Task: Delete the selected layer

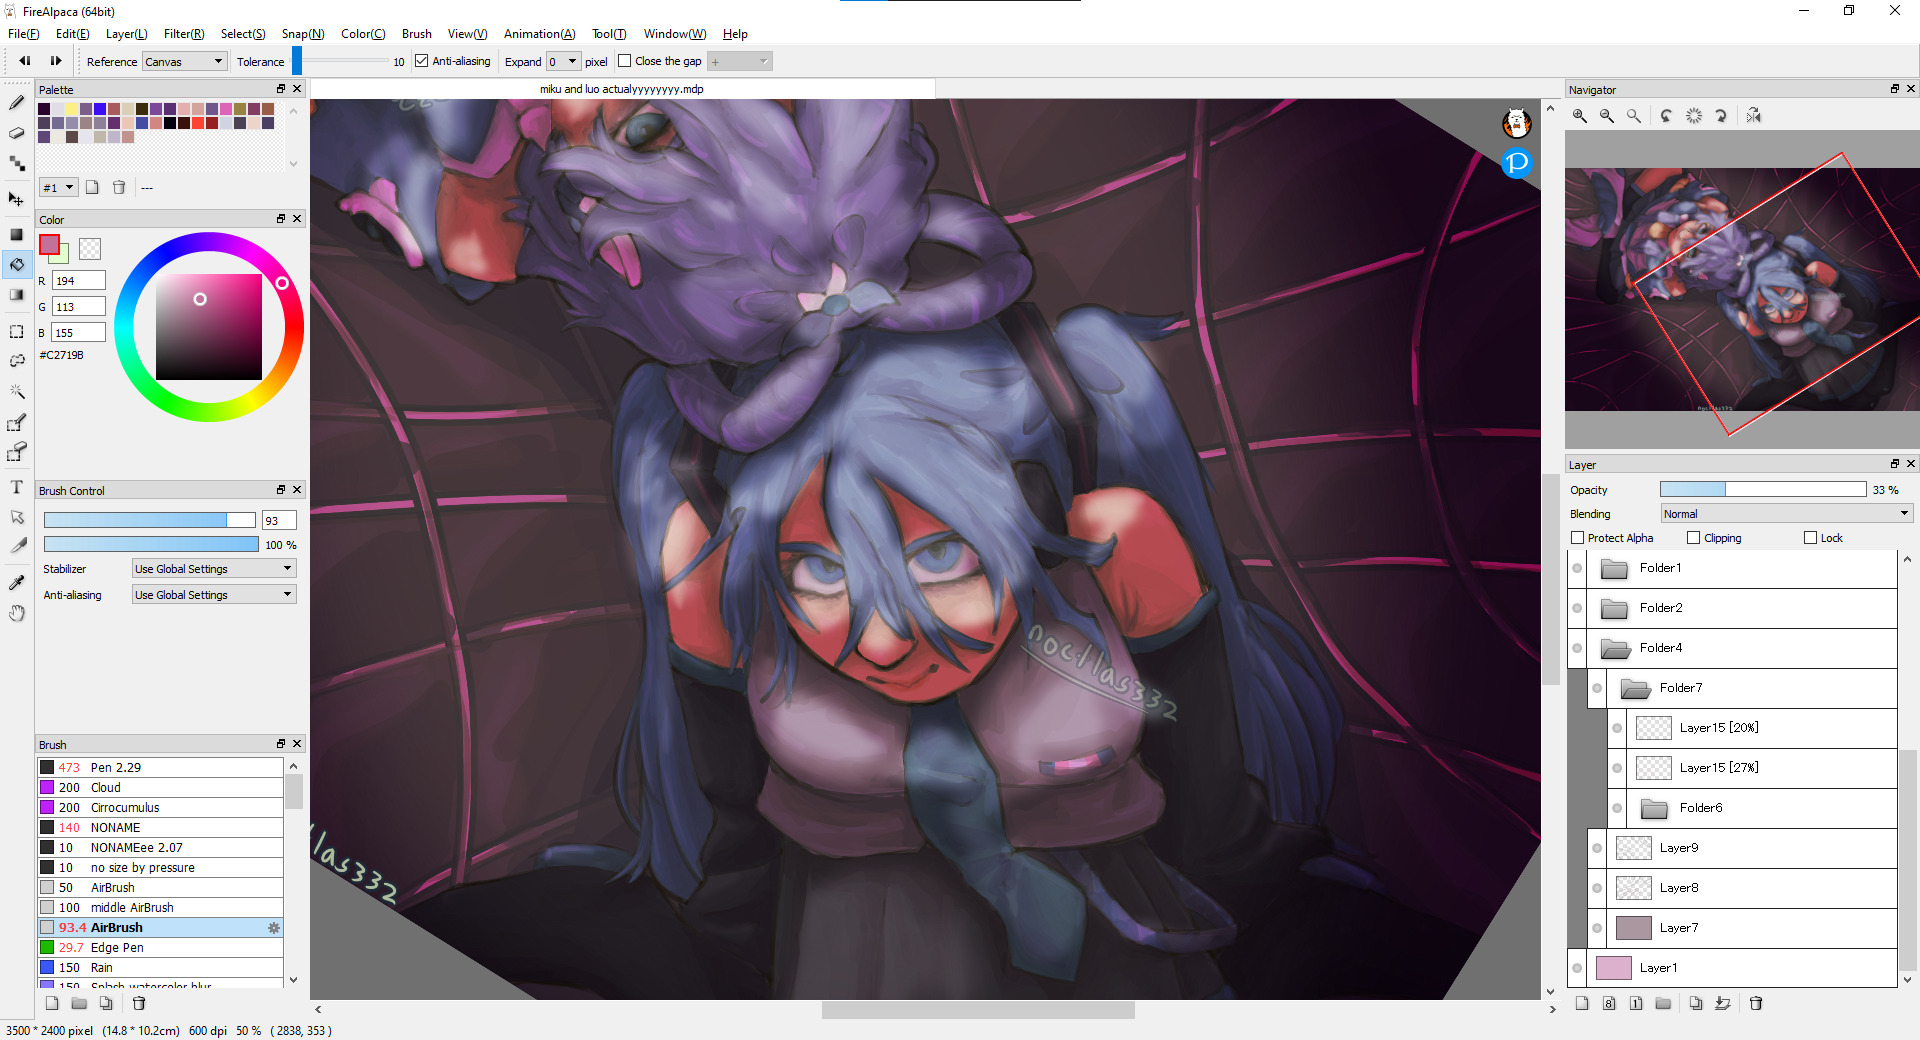Action: coord(1756,1003)
